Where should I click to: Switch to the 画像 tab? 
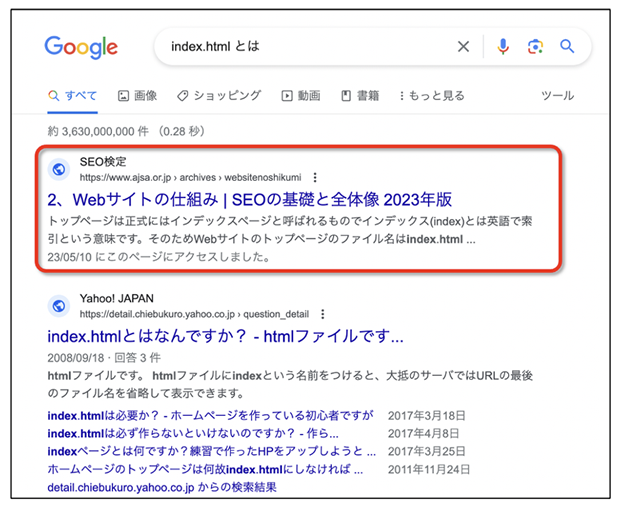click(137, 96)
